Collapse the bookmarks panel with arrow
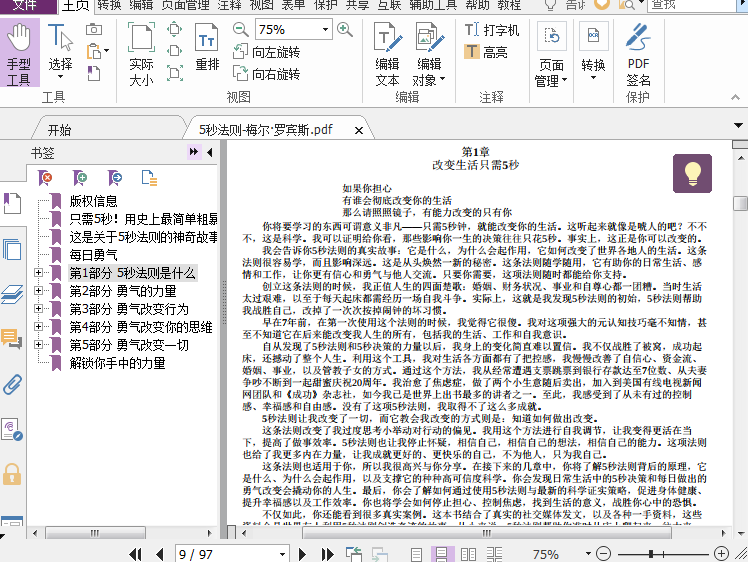 pos(194,151)
